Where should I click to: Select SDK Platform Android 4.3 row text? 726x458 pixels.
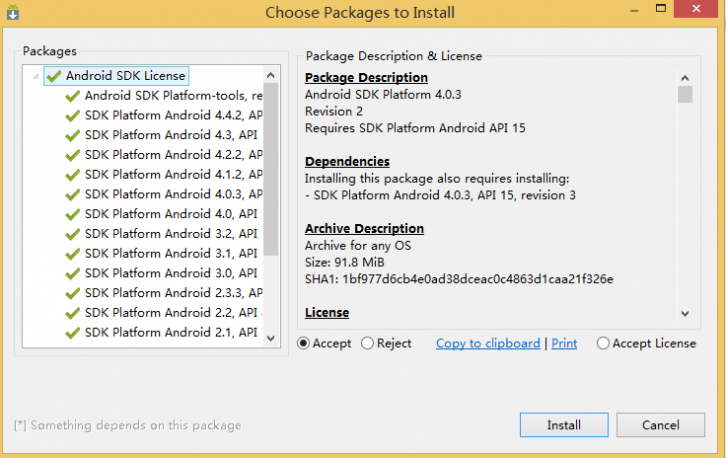[x=171, y=135]
